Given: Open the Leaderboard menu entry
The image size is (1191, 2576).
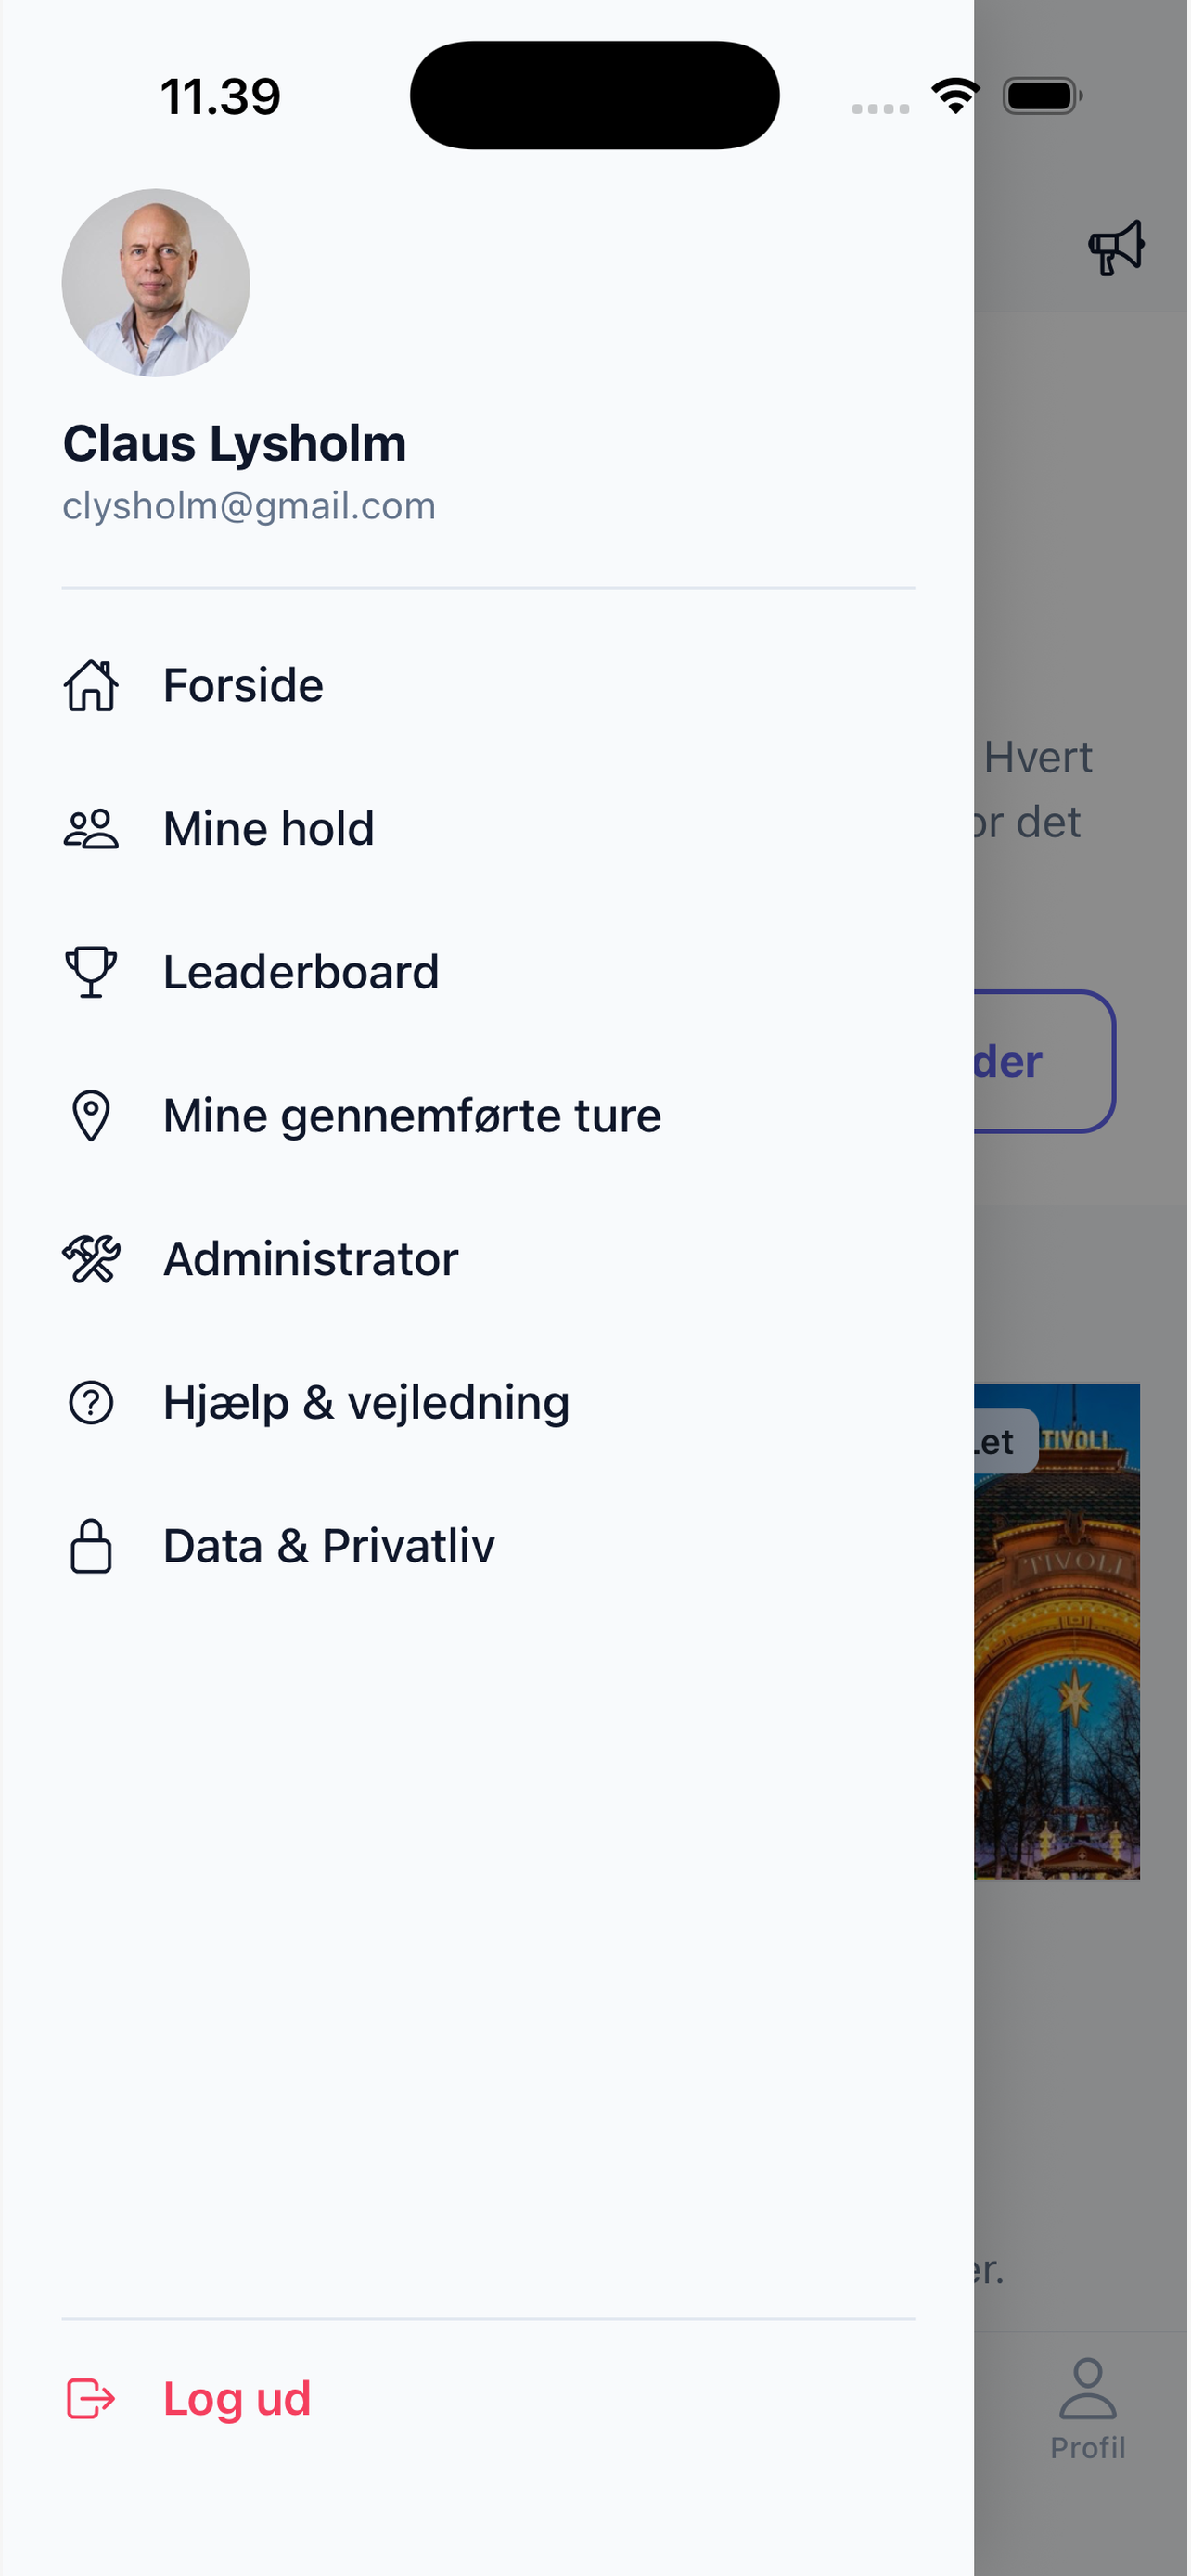Looking at the screenshot, I should pyautogui.click(x=488, y=972).
